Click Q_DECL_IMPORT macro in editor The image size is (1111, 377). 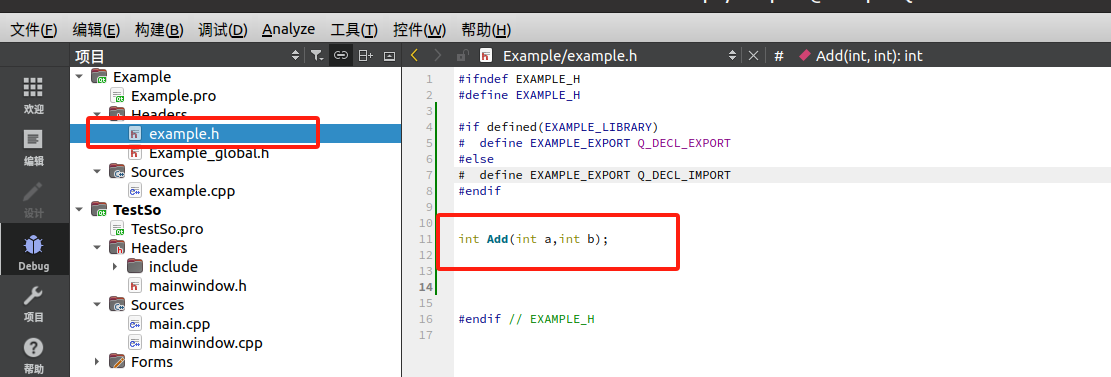(684, 175)
